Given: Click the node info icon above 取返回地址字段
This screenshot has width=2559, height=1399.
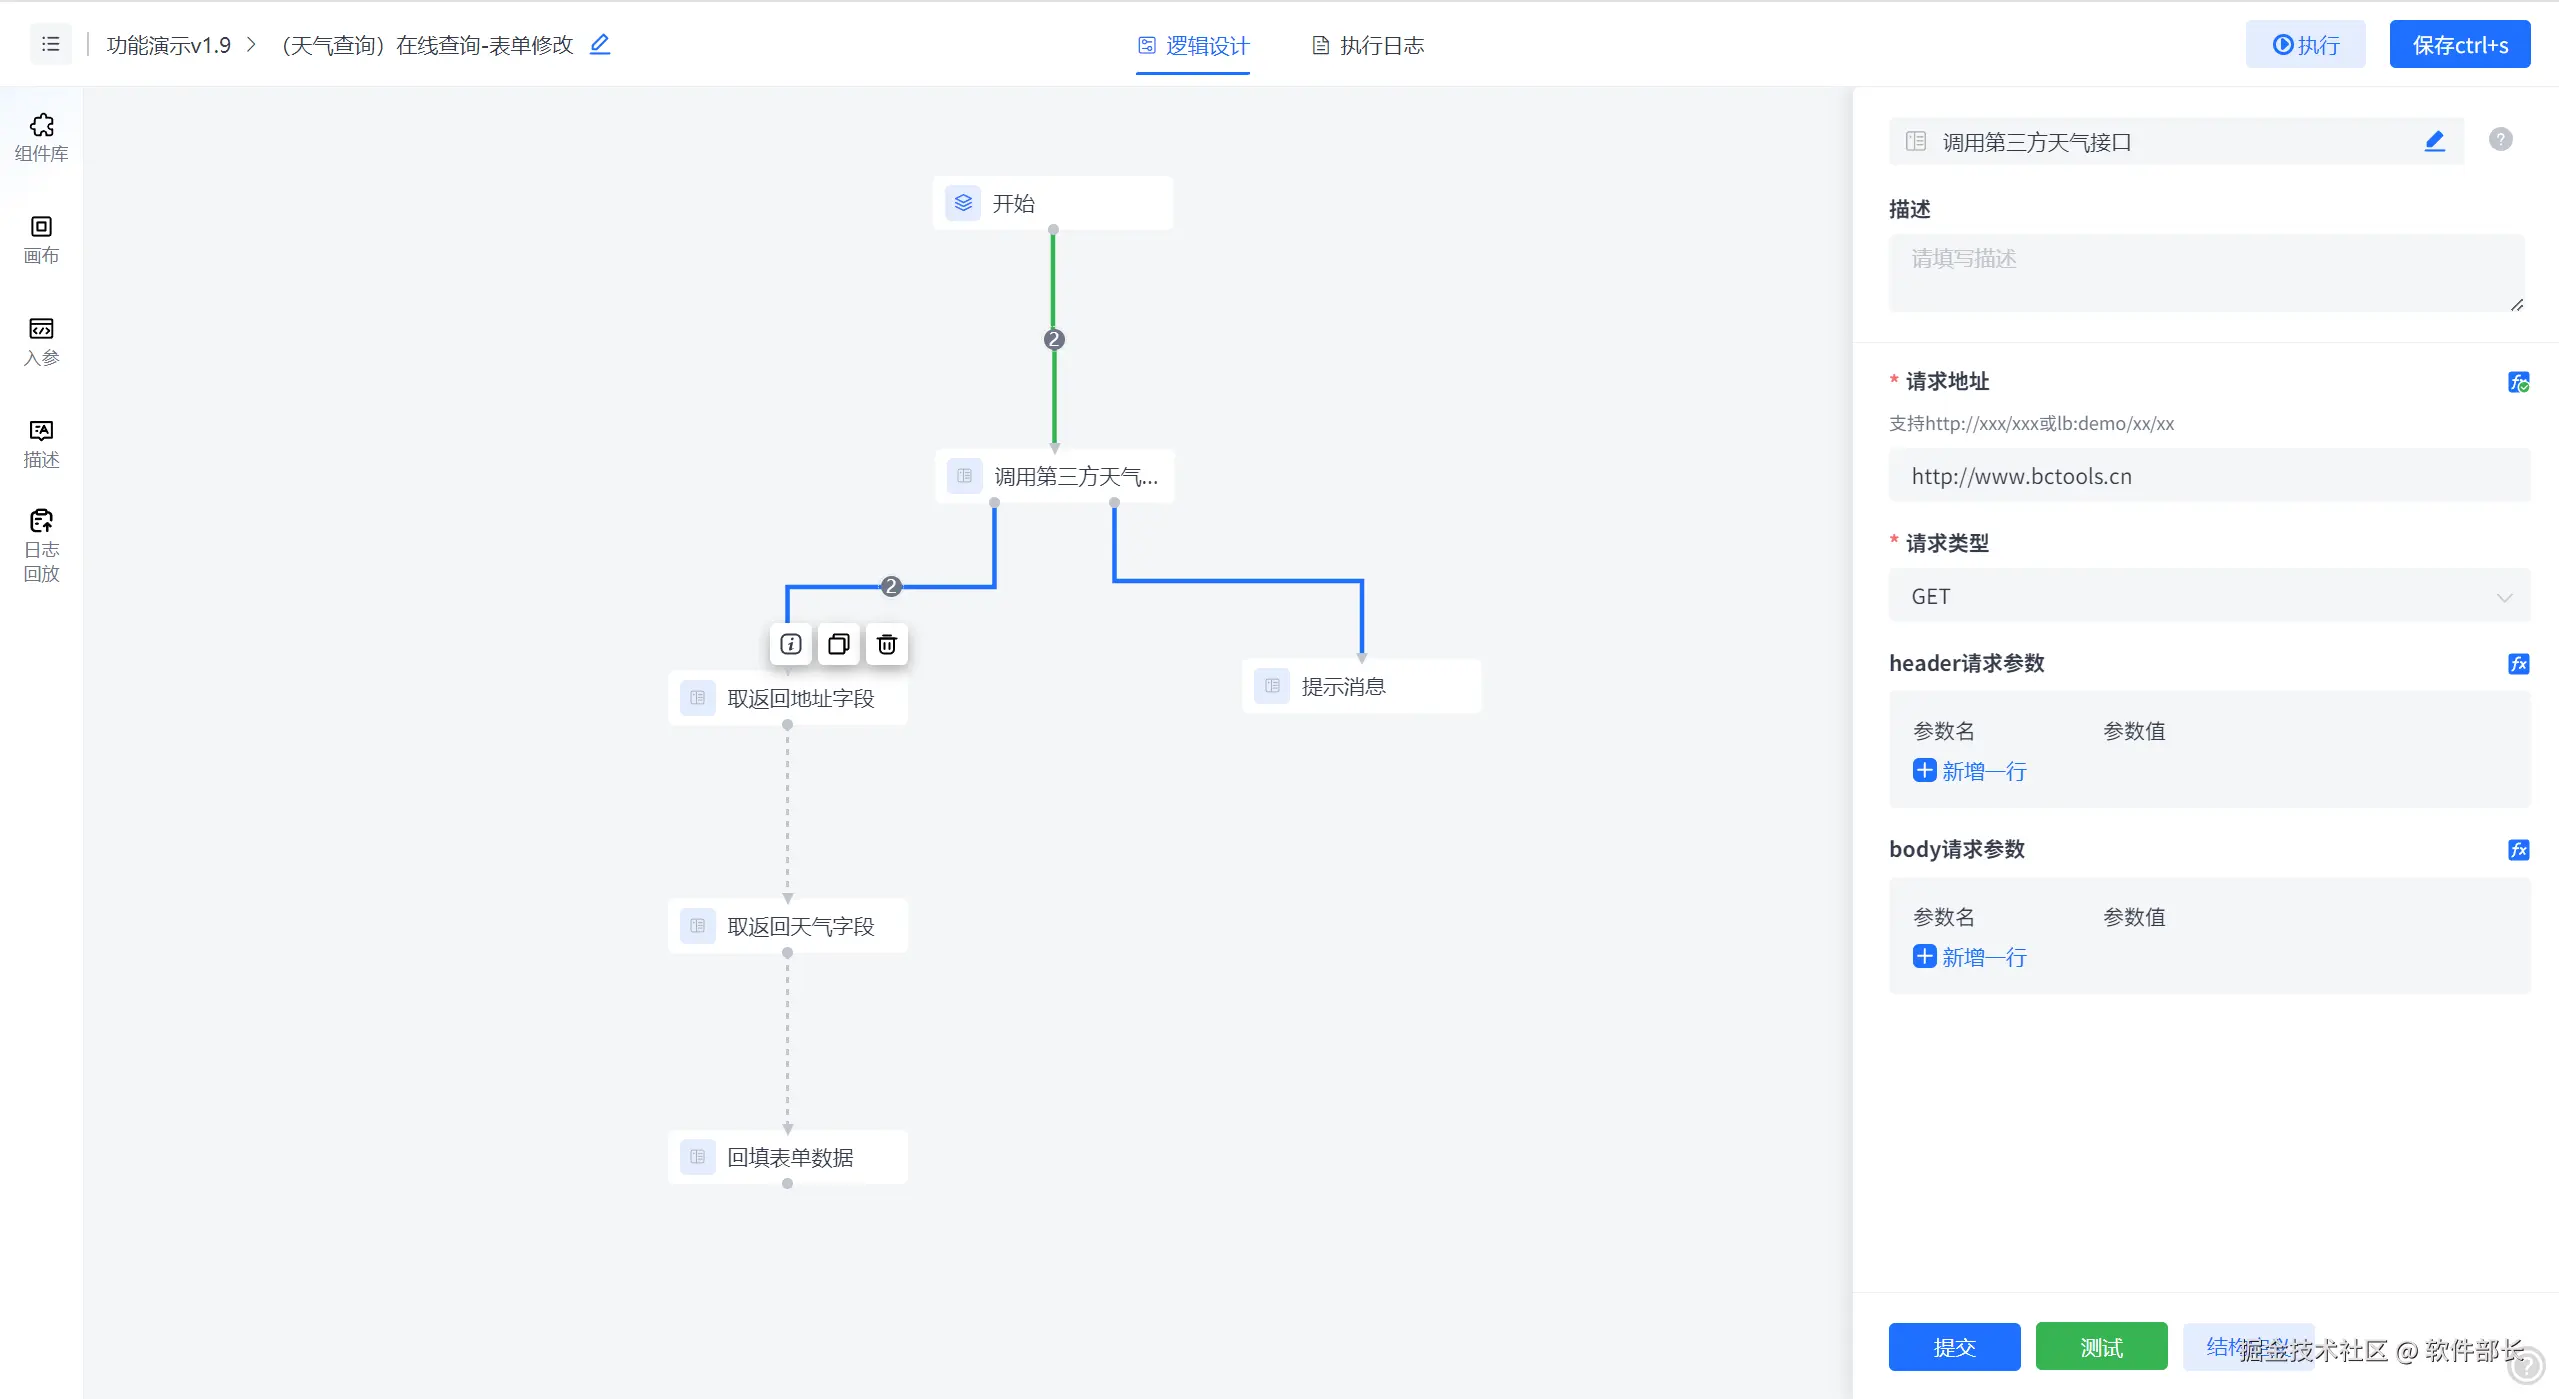Looking at the screenshot, I should coord(790,644).
